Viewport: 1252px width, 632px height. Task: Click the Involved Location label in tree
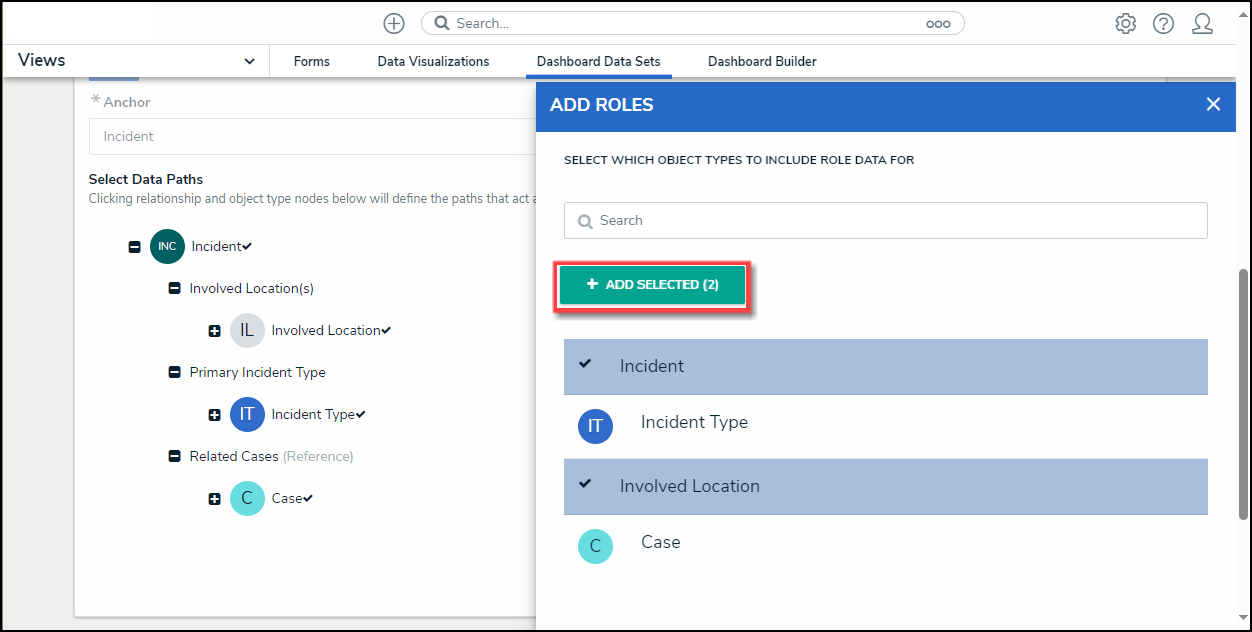[x=326, y=330]
